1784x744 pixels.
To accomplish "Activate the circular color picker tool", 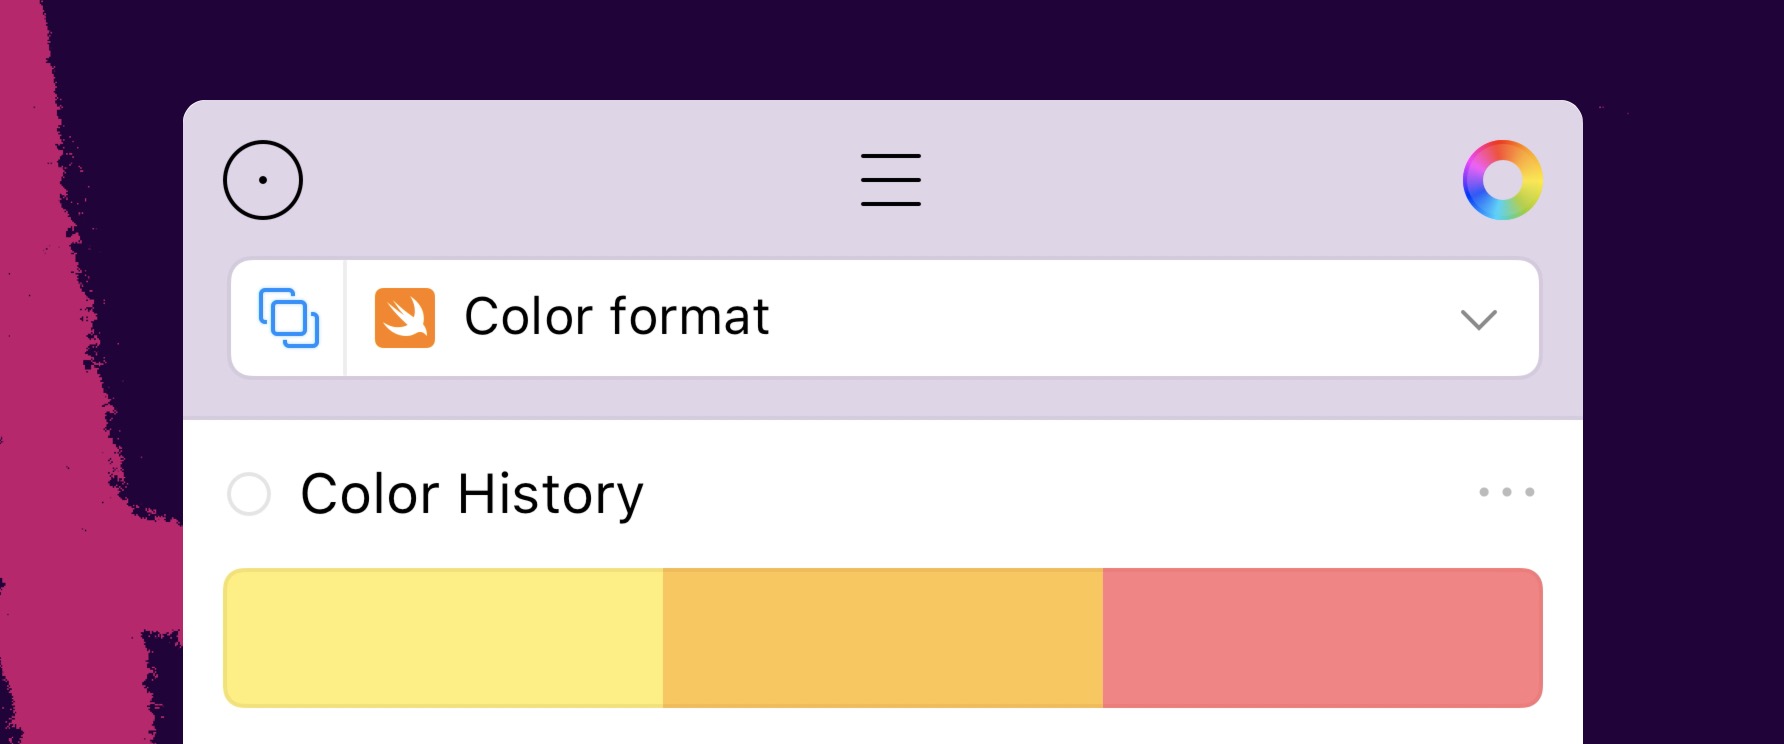I will (263, 180).
